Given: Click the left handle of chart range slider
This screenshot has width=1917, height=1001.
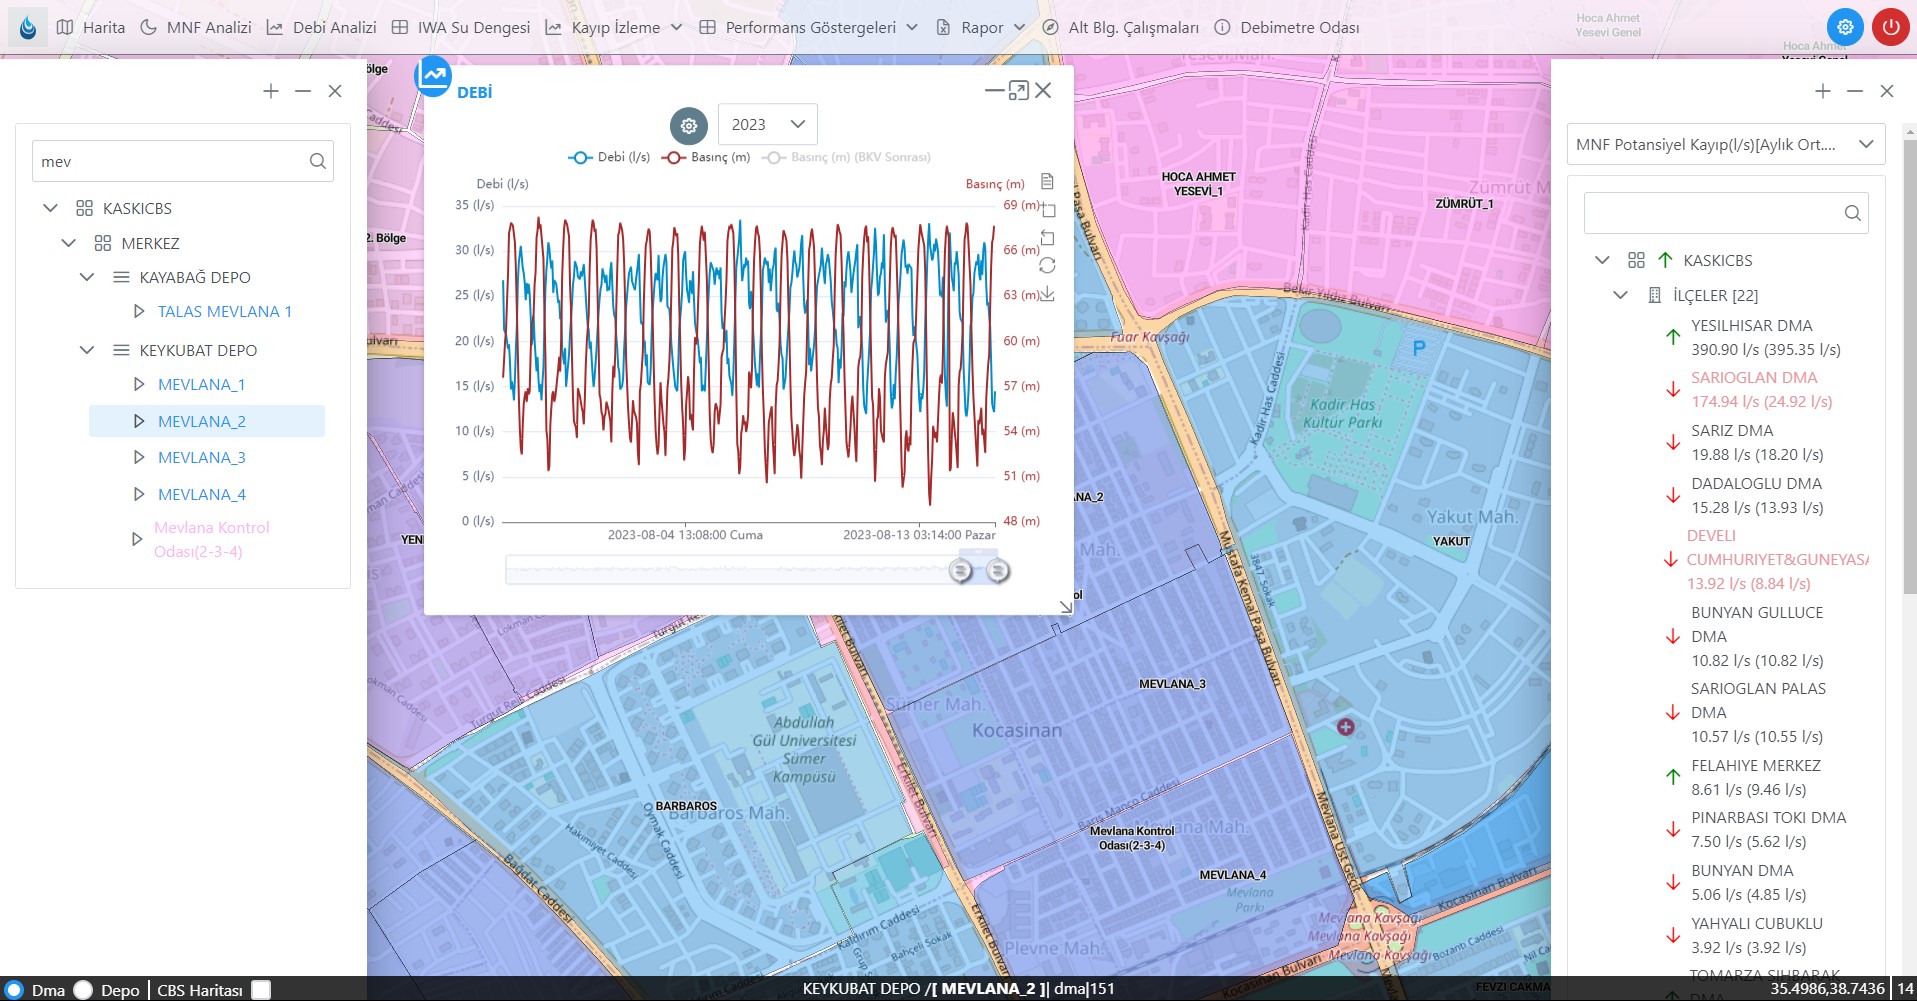Looking at the screenshot, I should [960, 570].
